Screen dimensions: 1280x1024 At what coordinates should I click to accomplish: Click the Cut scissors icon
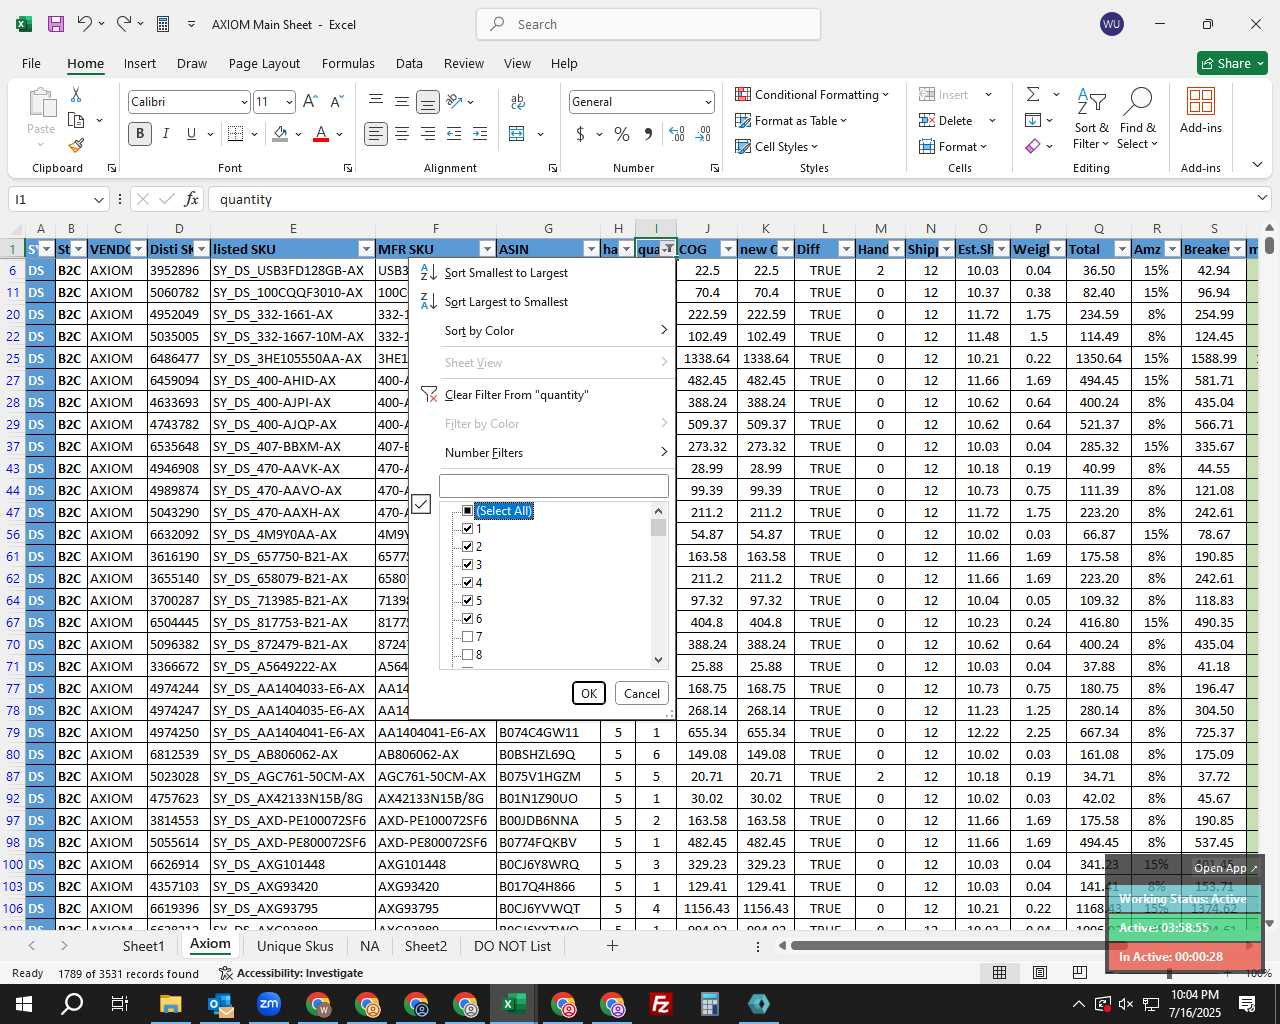tap(76, 95)
